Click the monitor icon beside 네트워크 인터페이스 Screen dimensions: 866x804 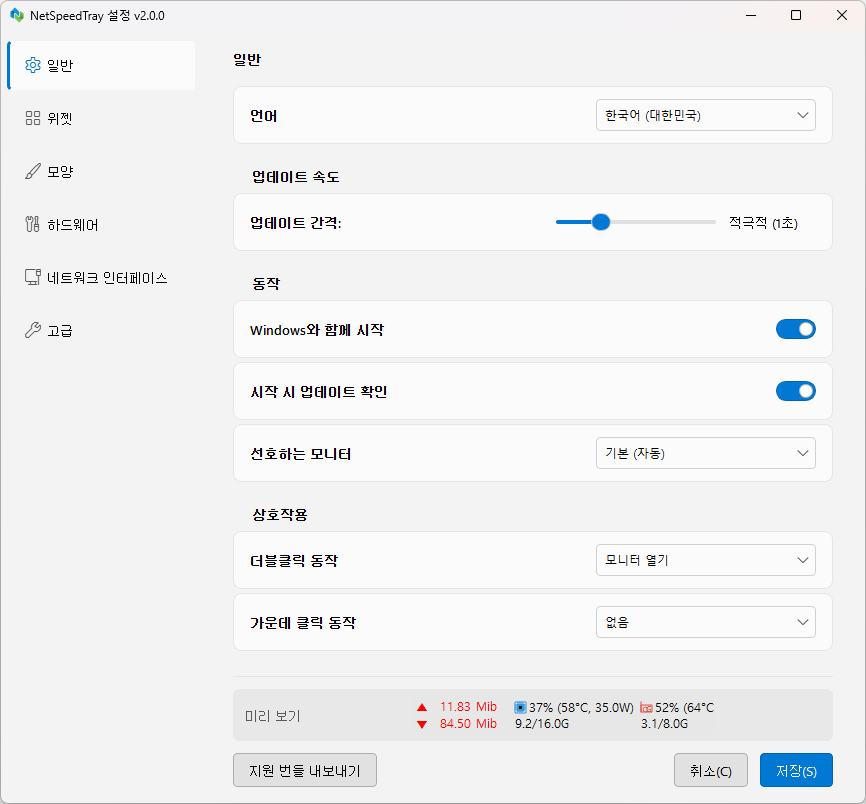click(x=33, y=277)
